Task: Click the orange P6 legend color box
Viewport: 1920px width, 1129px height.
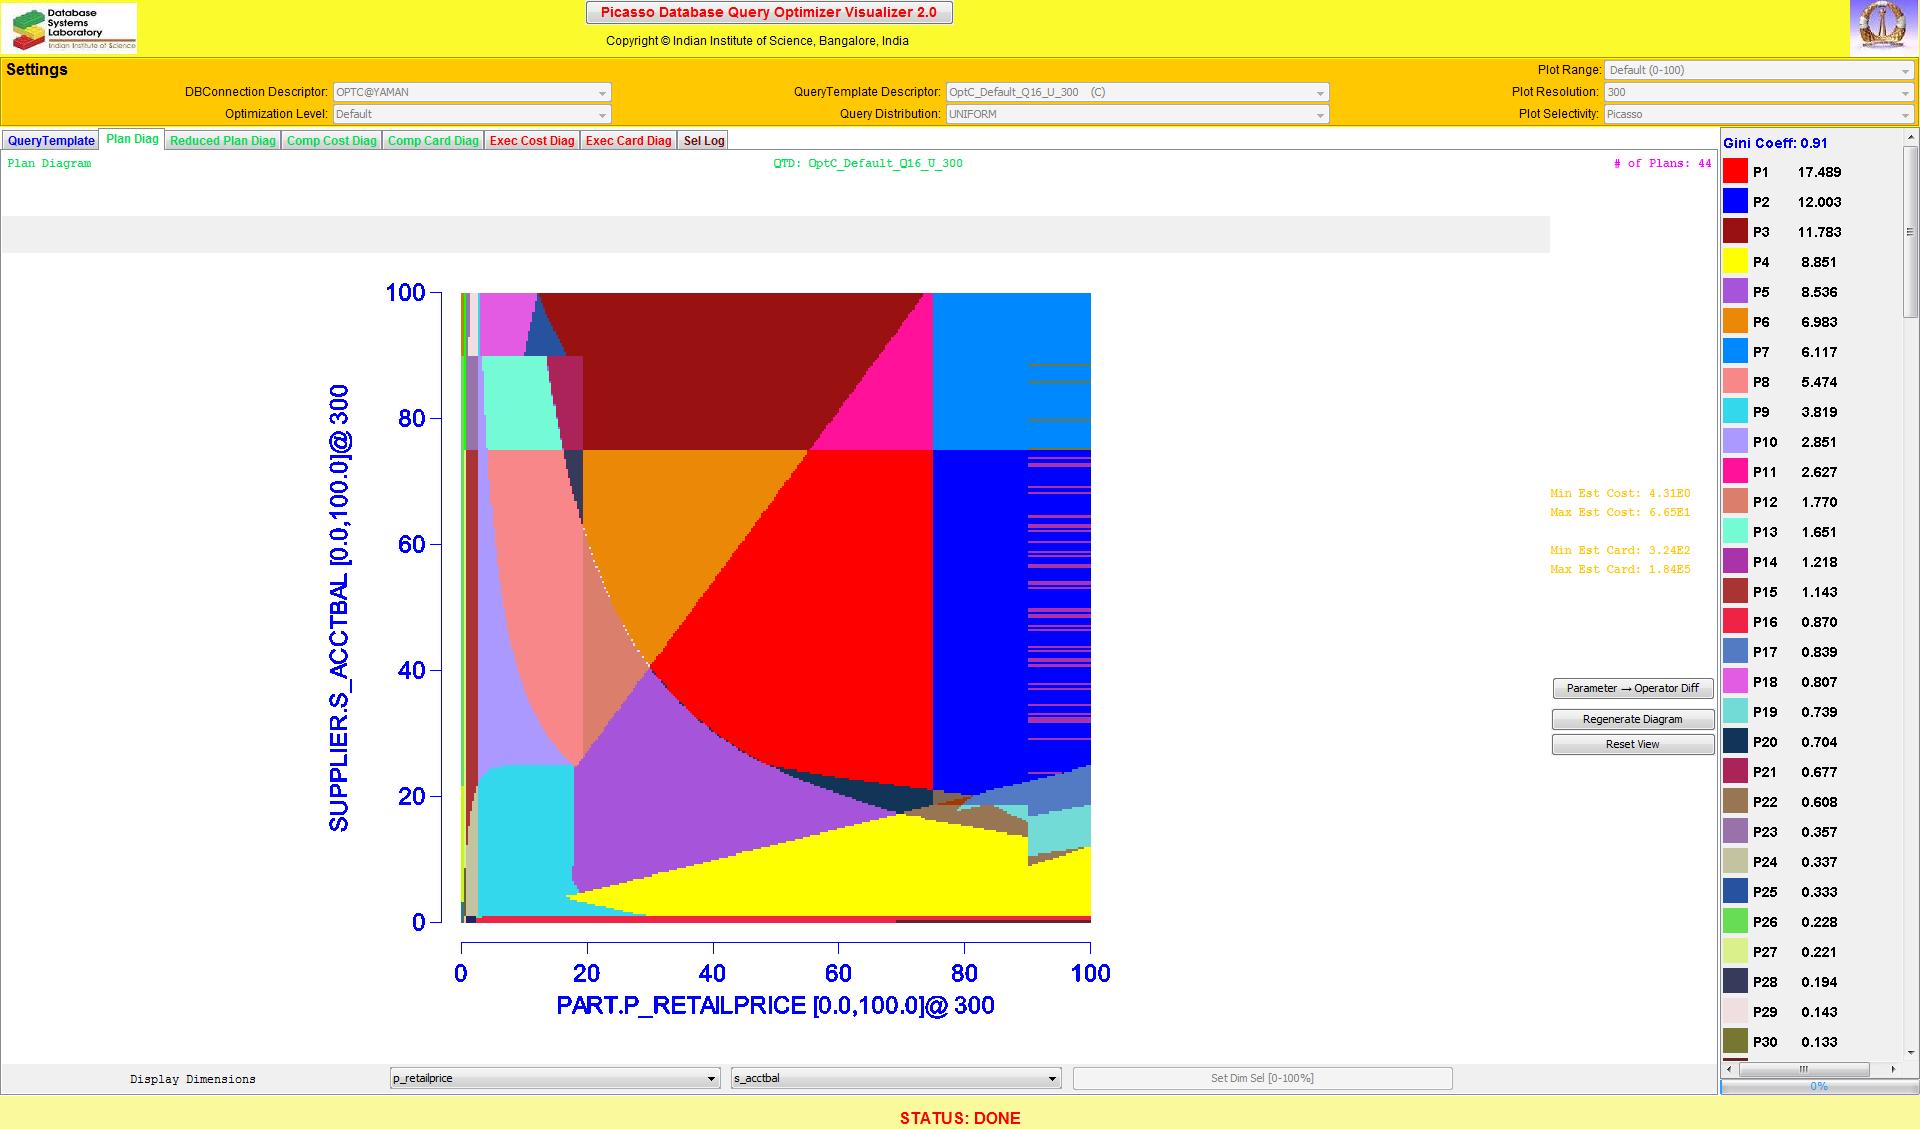Action: 1735,322
